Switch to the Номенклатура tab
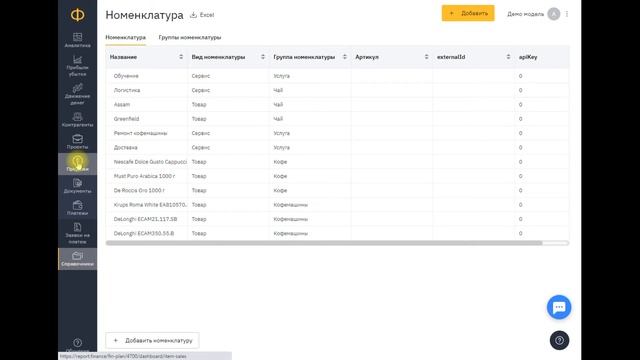Image resolution: width=640 pixels, height=360 pixels. pos(125,37)
